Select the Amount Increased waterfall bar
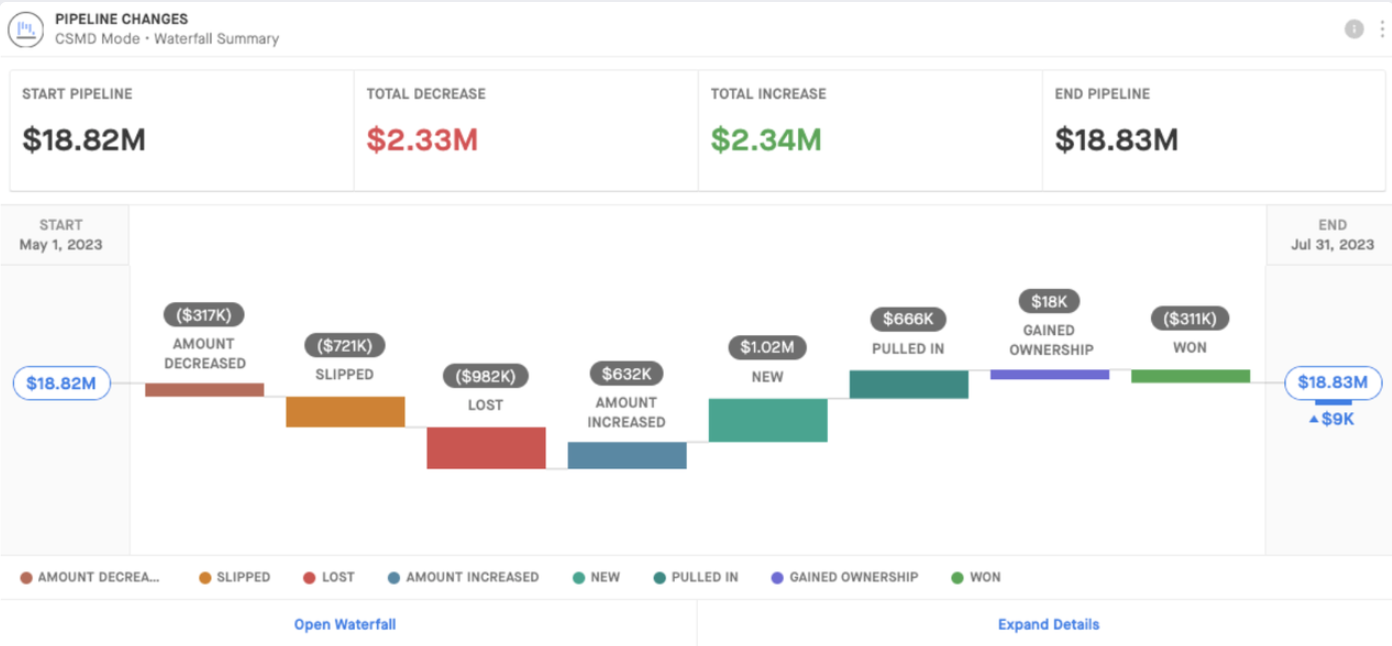Viewport: 1392px width, 646px height. pyautogui.click(x=627, y=455)
